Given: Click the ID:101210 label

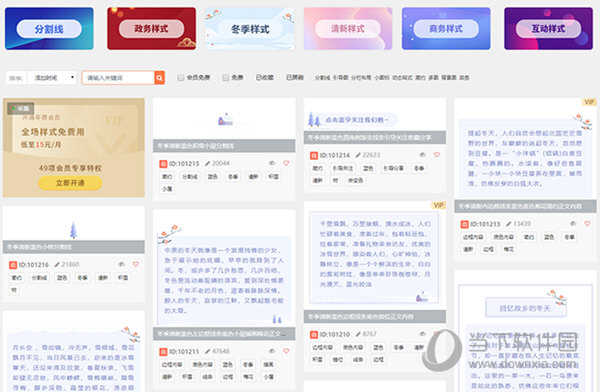Looking at the screenshot, I should click(335, 334).
